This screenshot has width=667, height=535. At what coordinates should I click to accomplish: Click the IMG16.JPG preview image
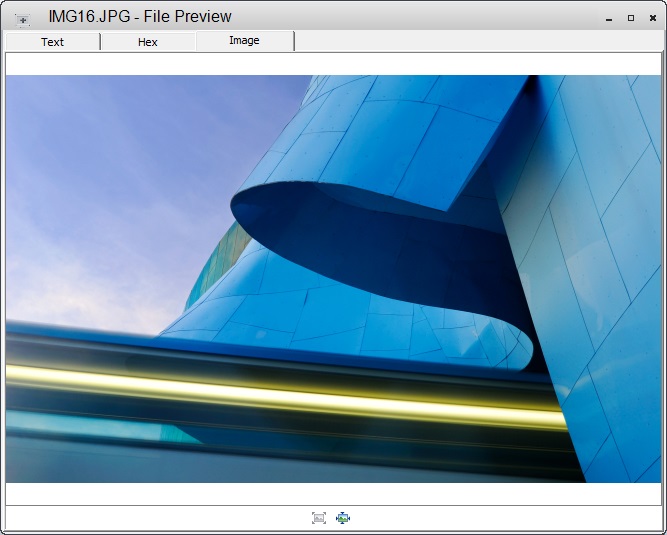click(x=334, y=279)
